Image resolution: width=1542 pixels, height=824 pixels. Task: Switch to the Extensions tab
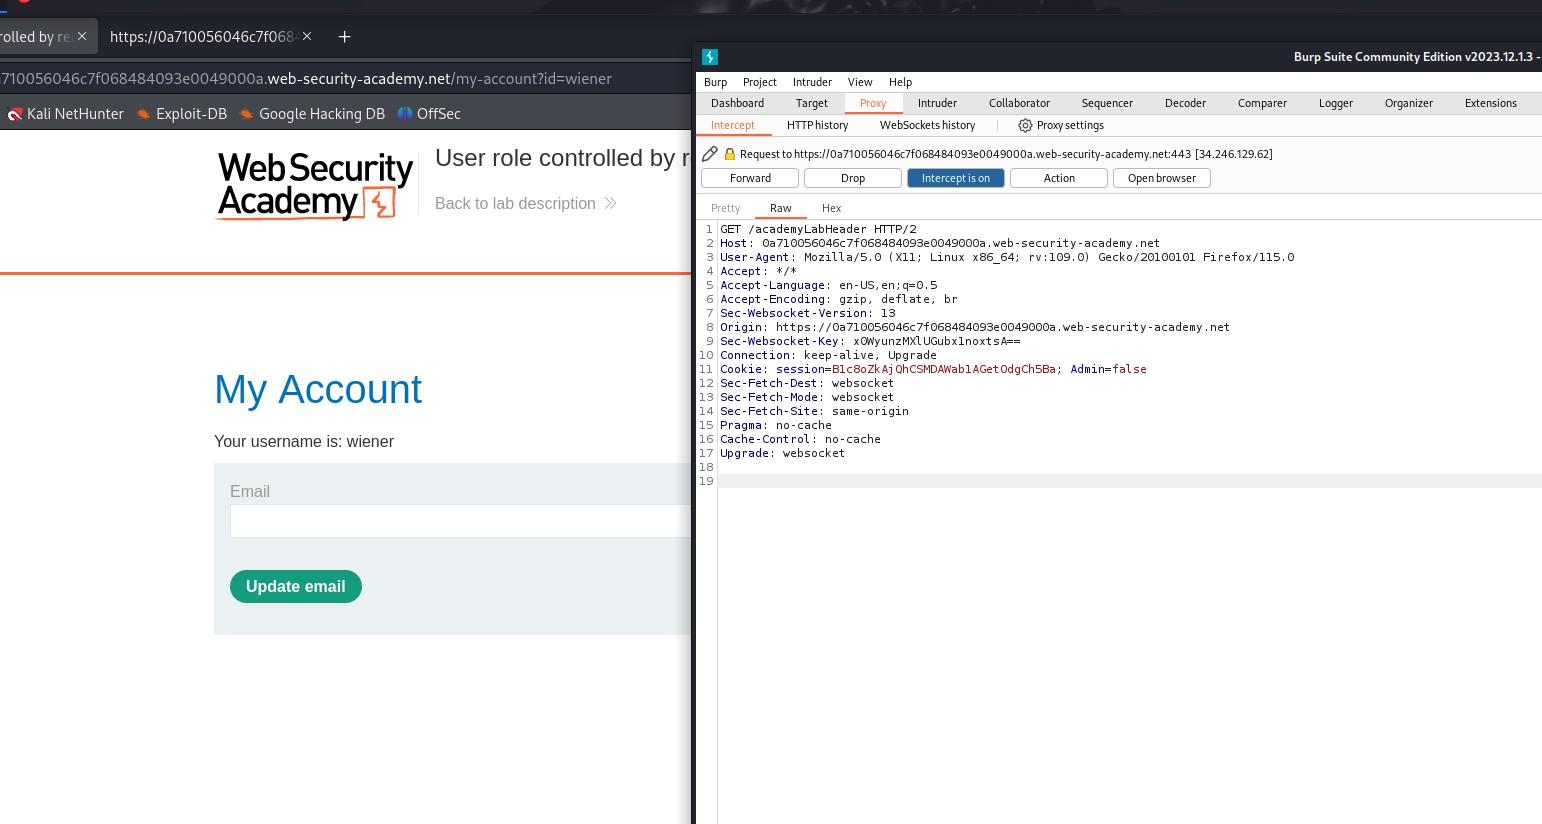[1490, 103]
